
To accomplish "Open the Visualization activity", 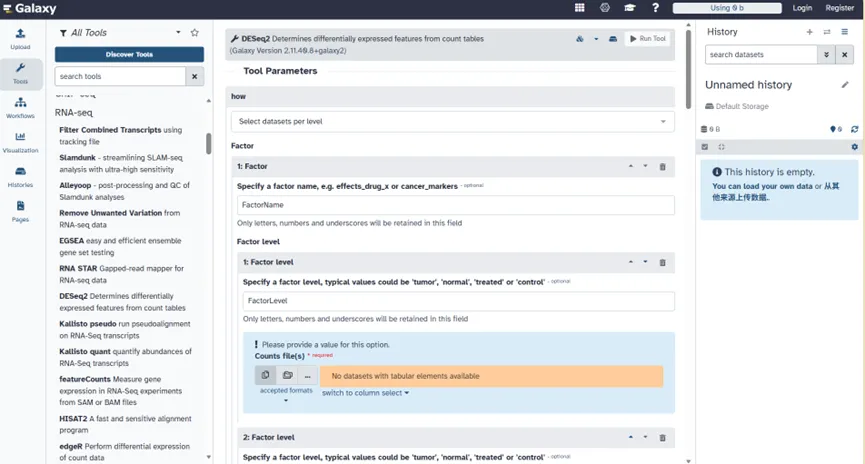I will (x=20, y=142).
